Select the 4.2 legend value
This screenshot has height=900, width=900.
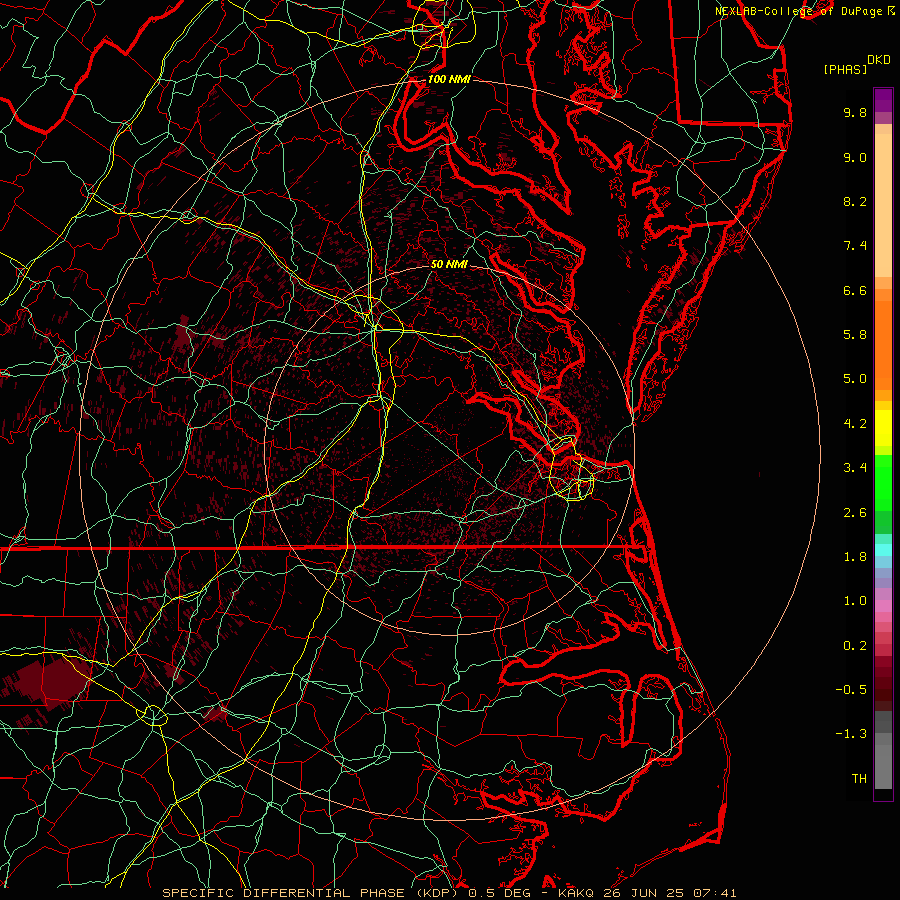(855, 424)
